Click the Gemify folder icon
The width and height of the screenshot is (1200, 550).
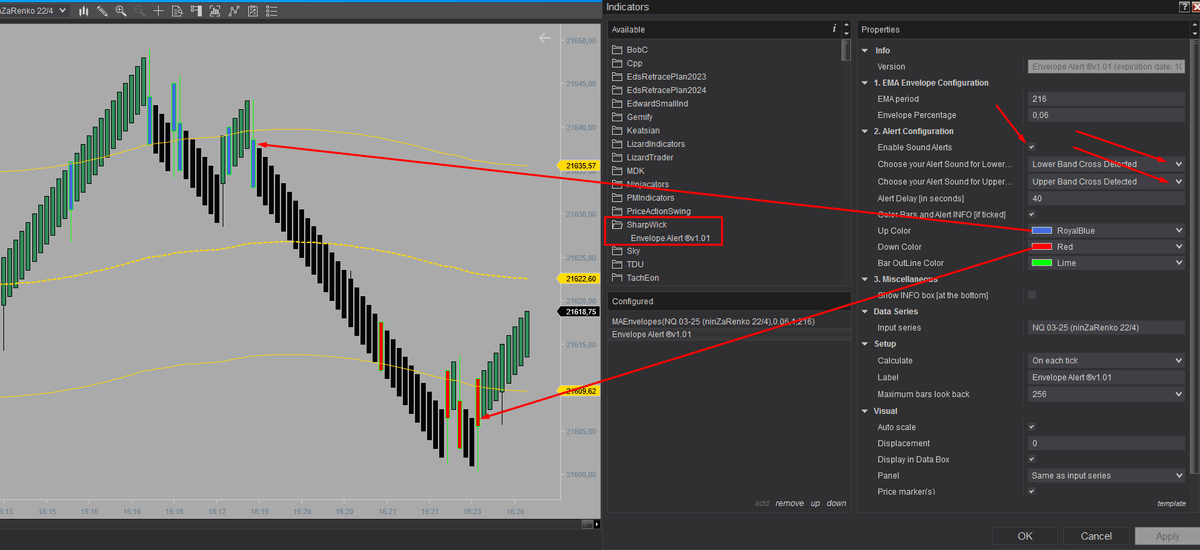[617, 117]
